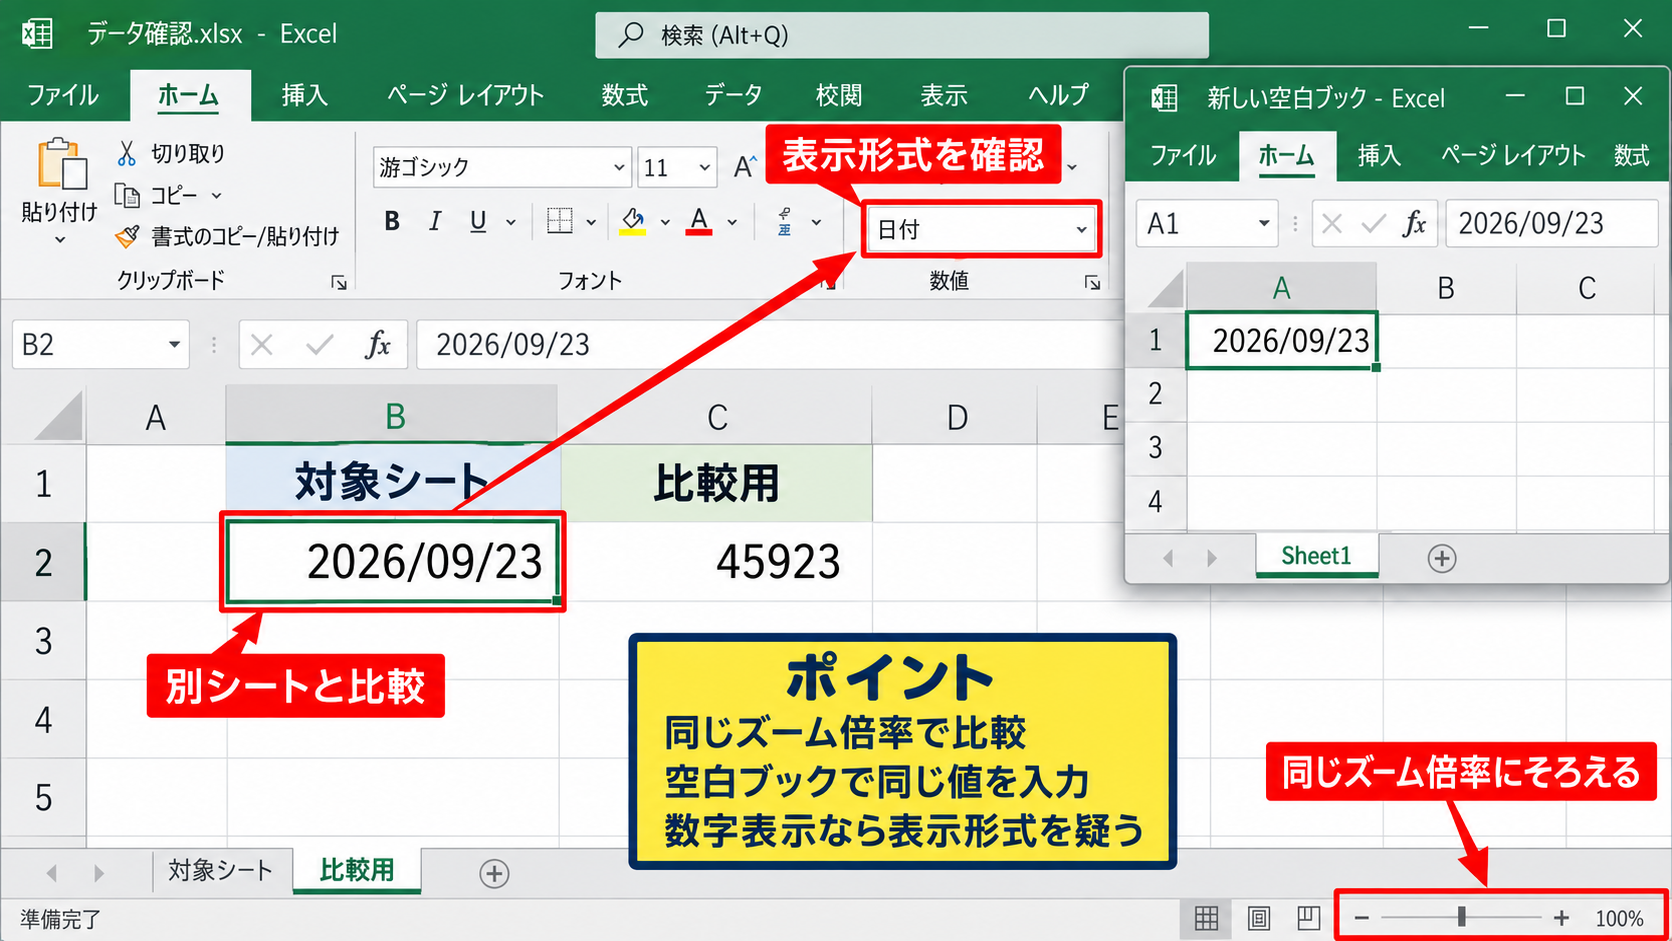Click the red Font Color icon
Screen dimensions: 1672x941
(x=699, y=221)
